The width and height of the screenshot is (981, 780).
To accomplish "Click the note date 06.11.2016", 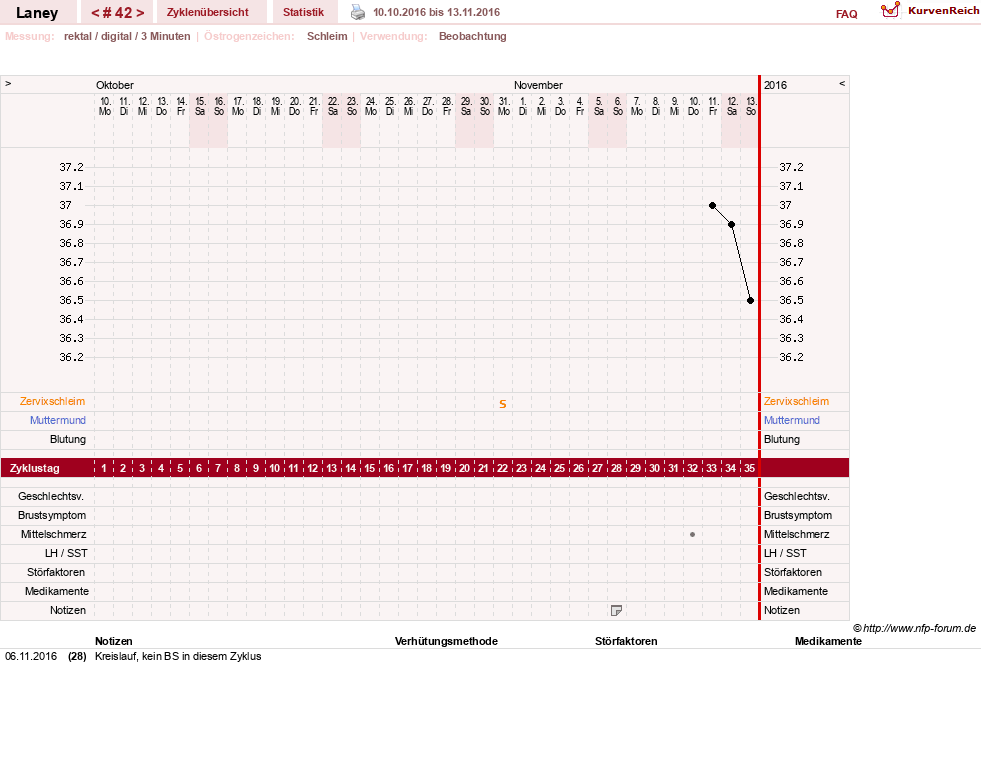I will click(x=31, y=656).
